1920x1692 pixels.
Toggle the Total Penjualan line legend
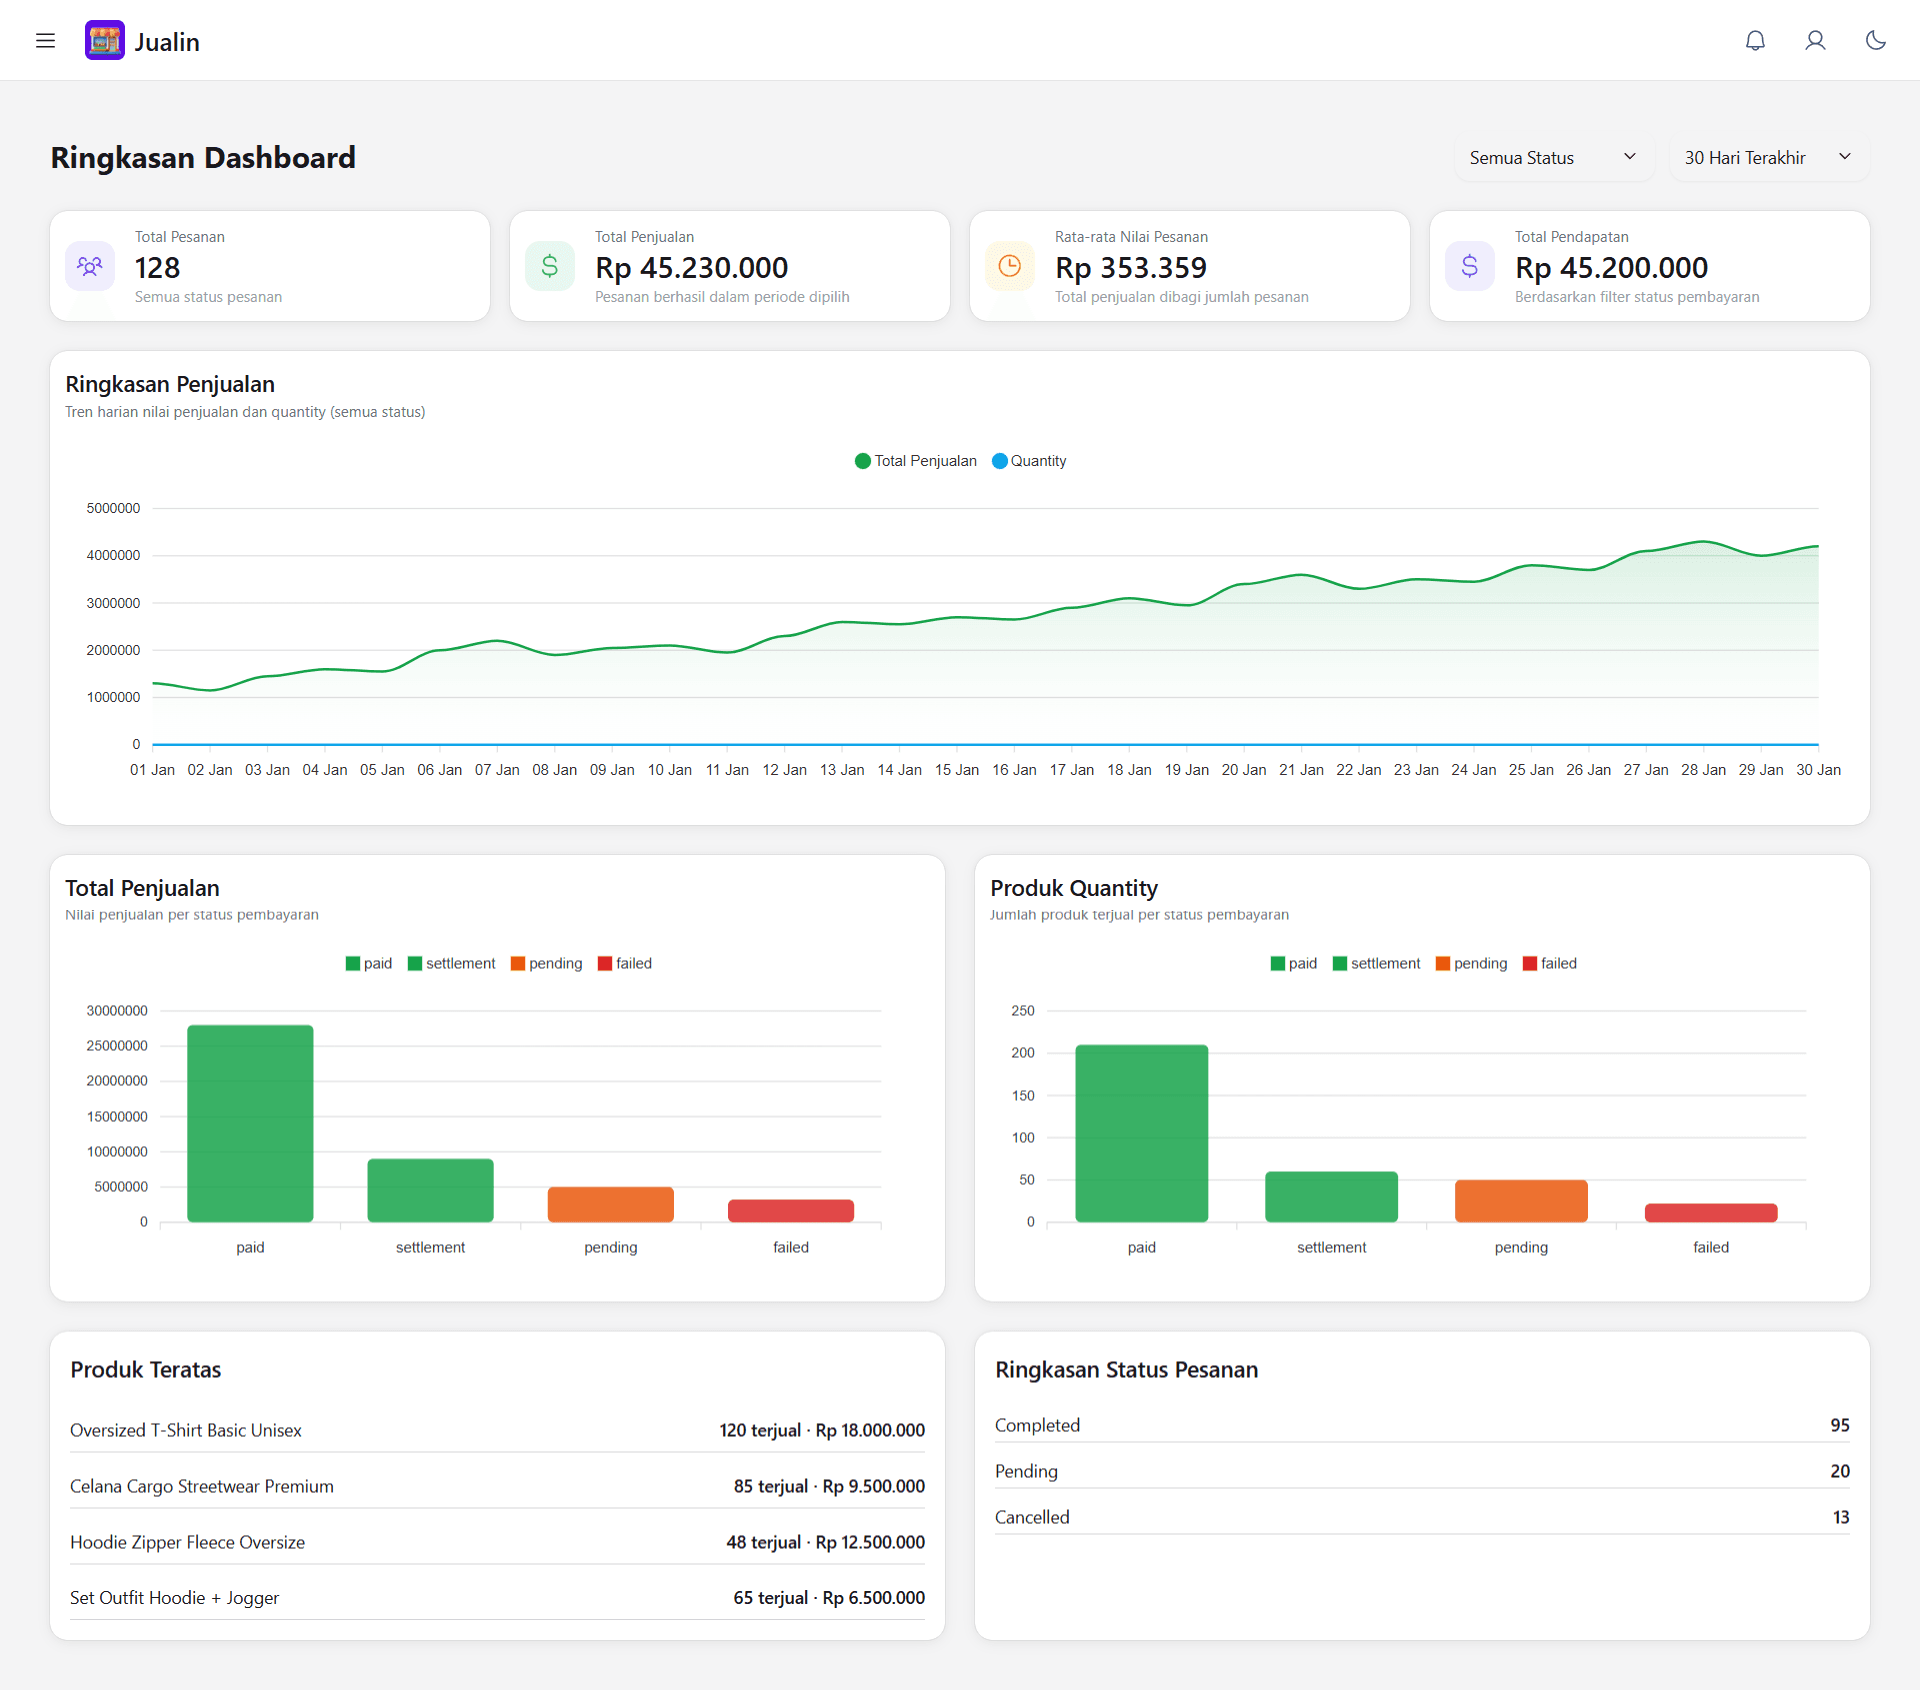point(915,461)
